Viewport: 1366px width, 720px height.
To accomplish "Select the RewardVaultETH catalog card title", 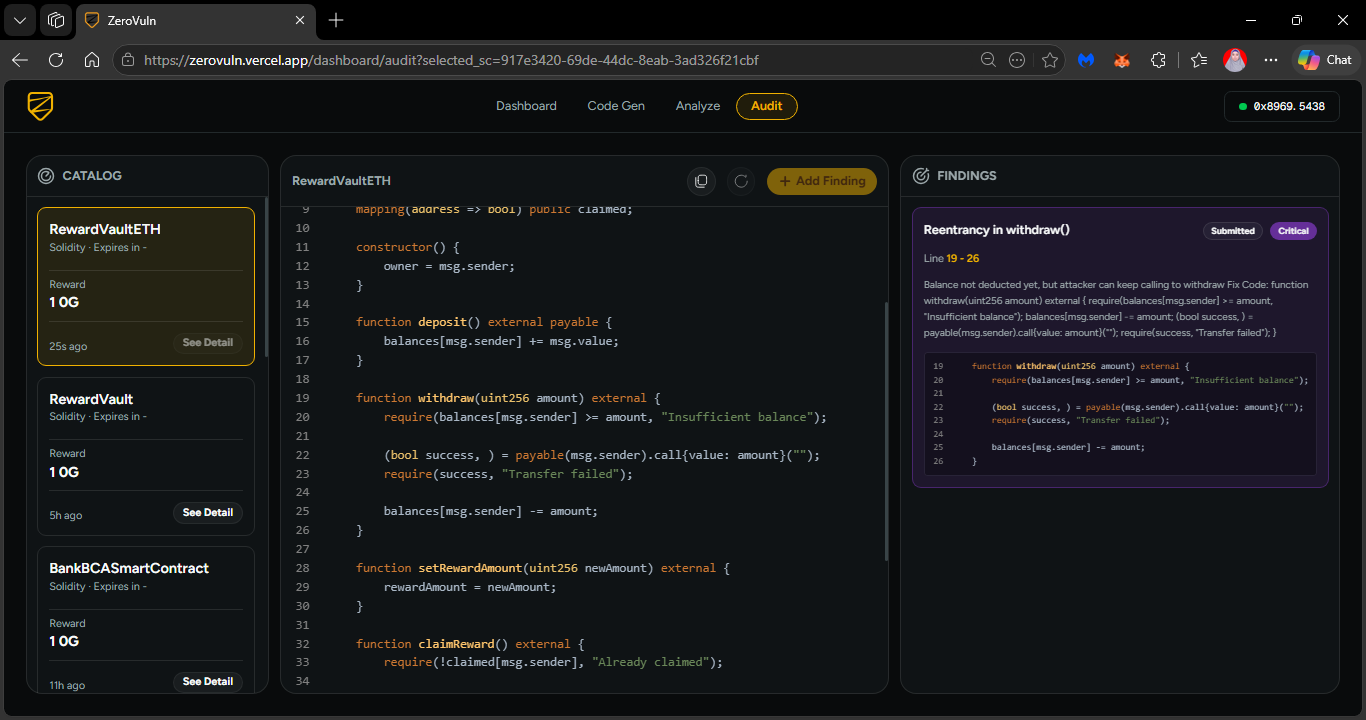I will (105, 229).
